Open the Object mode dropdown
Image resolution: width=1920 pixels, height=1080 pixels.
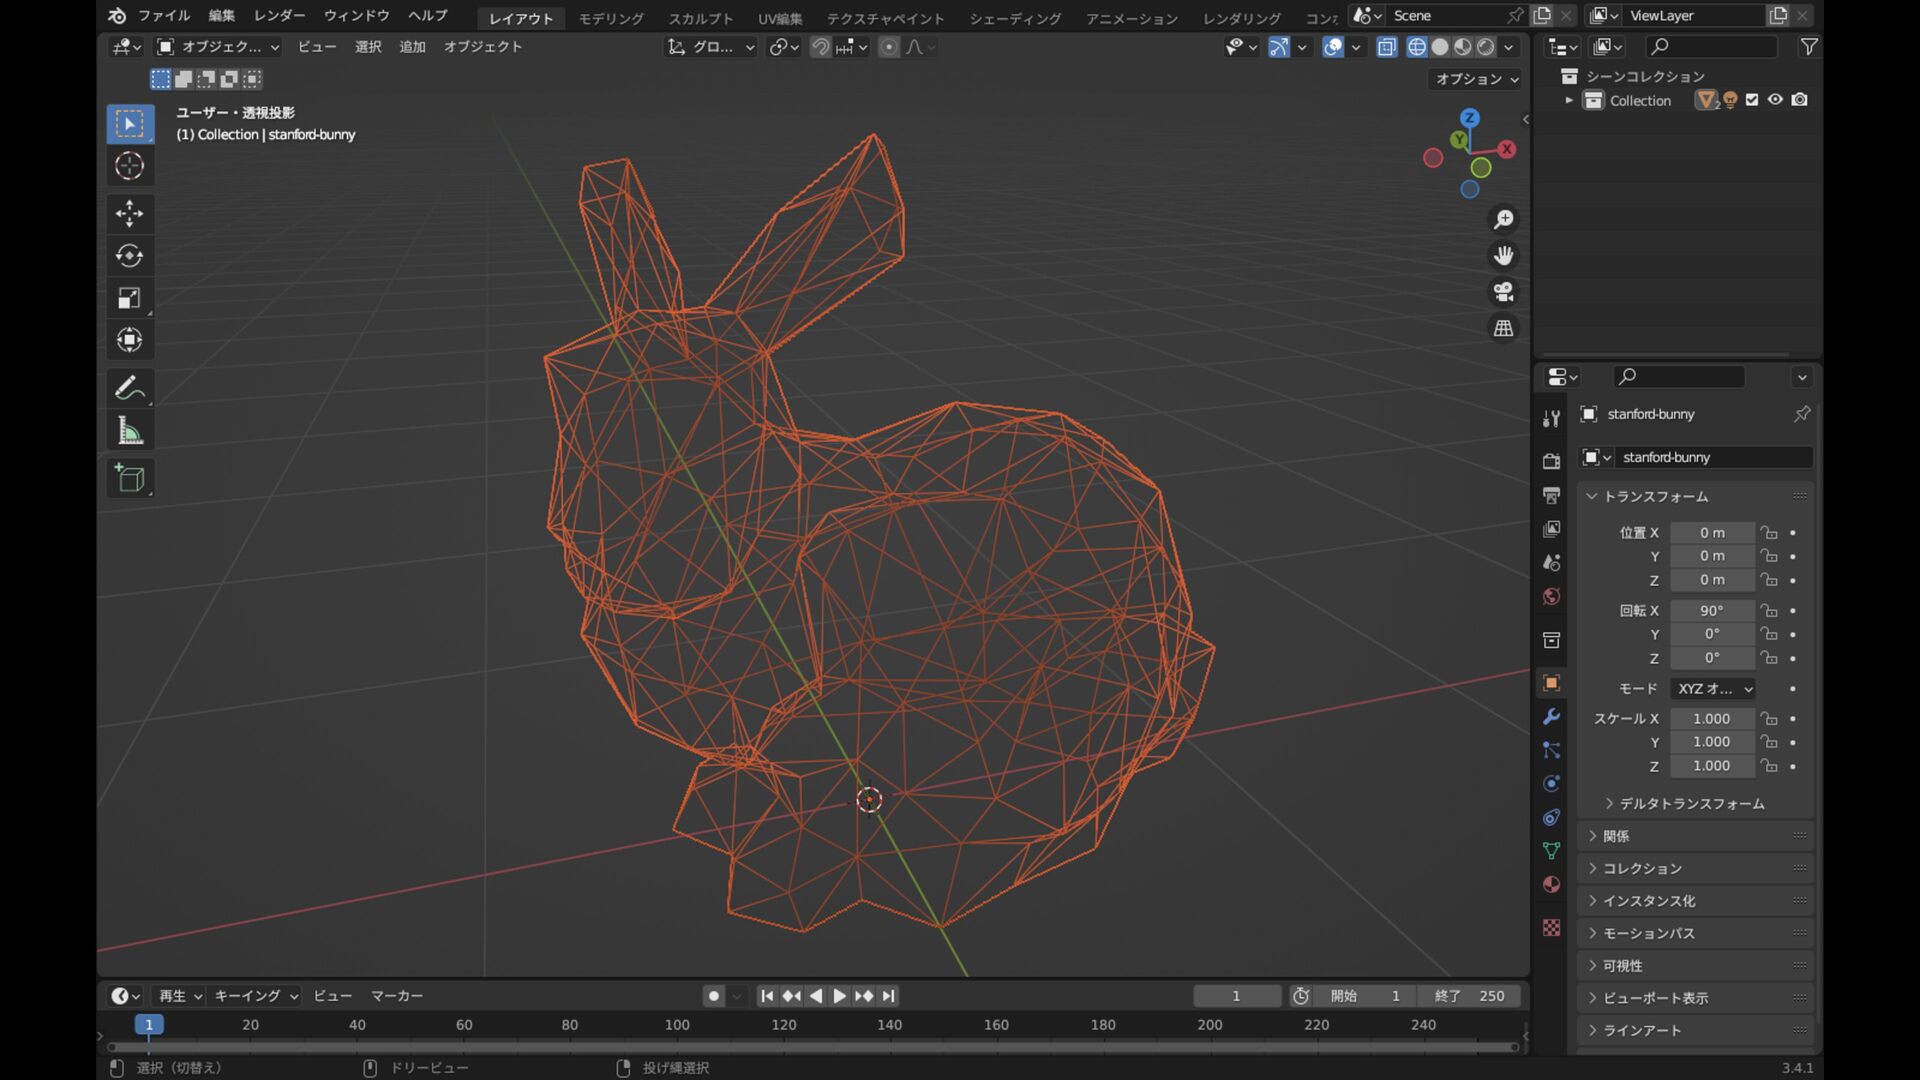(219, 47)
